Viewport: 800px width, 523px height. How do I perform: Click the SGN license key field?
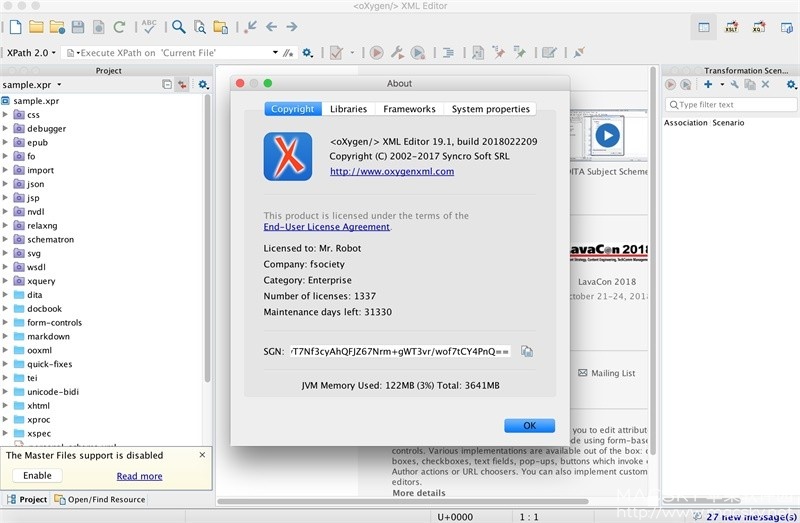point(400,351)
